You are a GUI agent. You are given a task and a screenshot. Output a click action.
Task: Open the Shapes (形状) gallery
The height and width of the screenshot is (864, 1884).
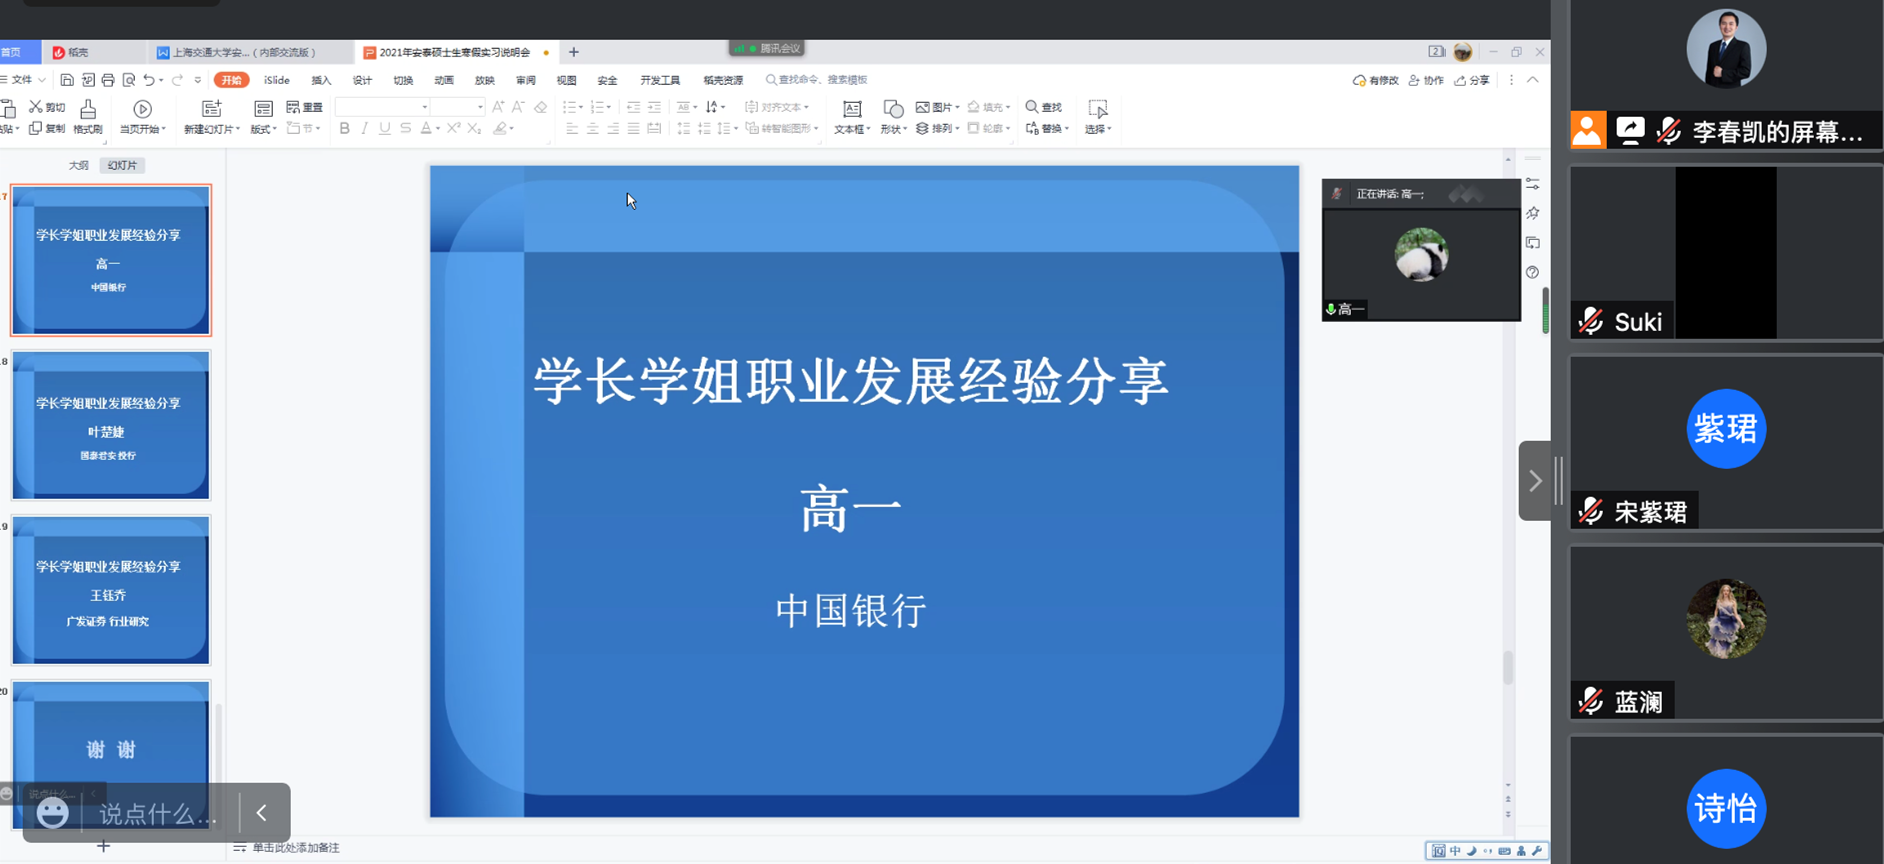pos(892,116)
